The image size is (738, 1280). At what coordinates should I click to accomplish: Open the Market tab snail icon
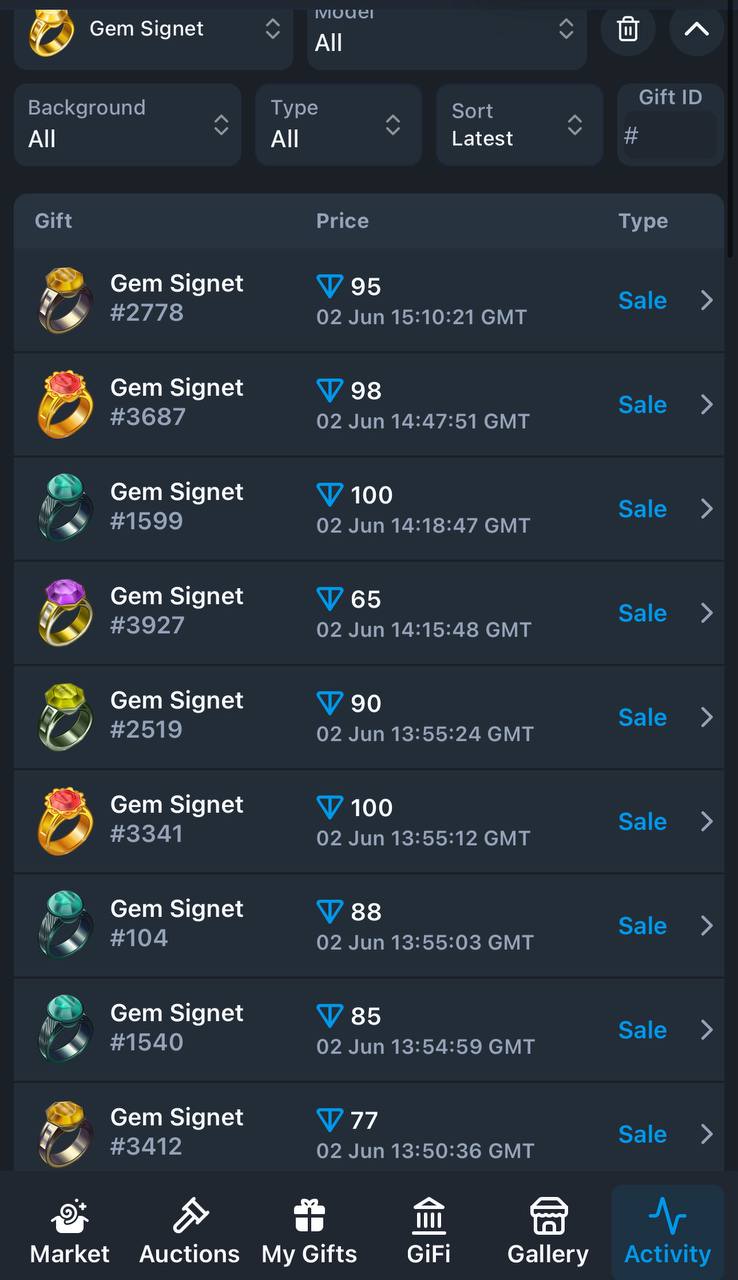pyautogui.click(x=70, y=1216)
